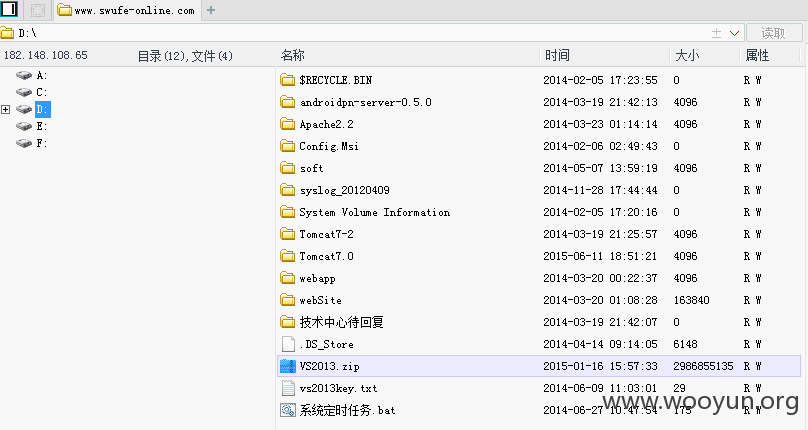The height and width of the screenshot is (430, 808).
Task: Add a new tab with plus button
Action: [x=211, y=10]
